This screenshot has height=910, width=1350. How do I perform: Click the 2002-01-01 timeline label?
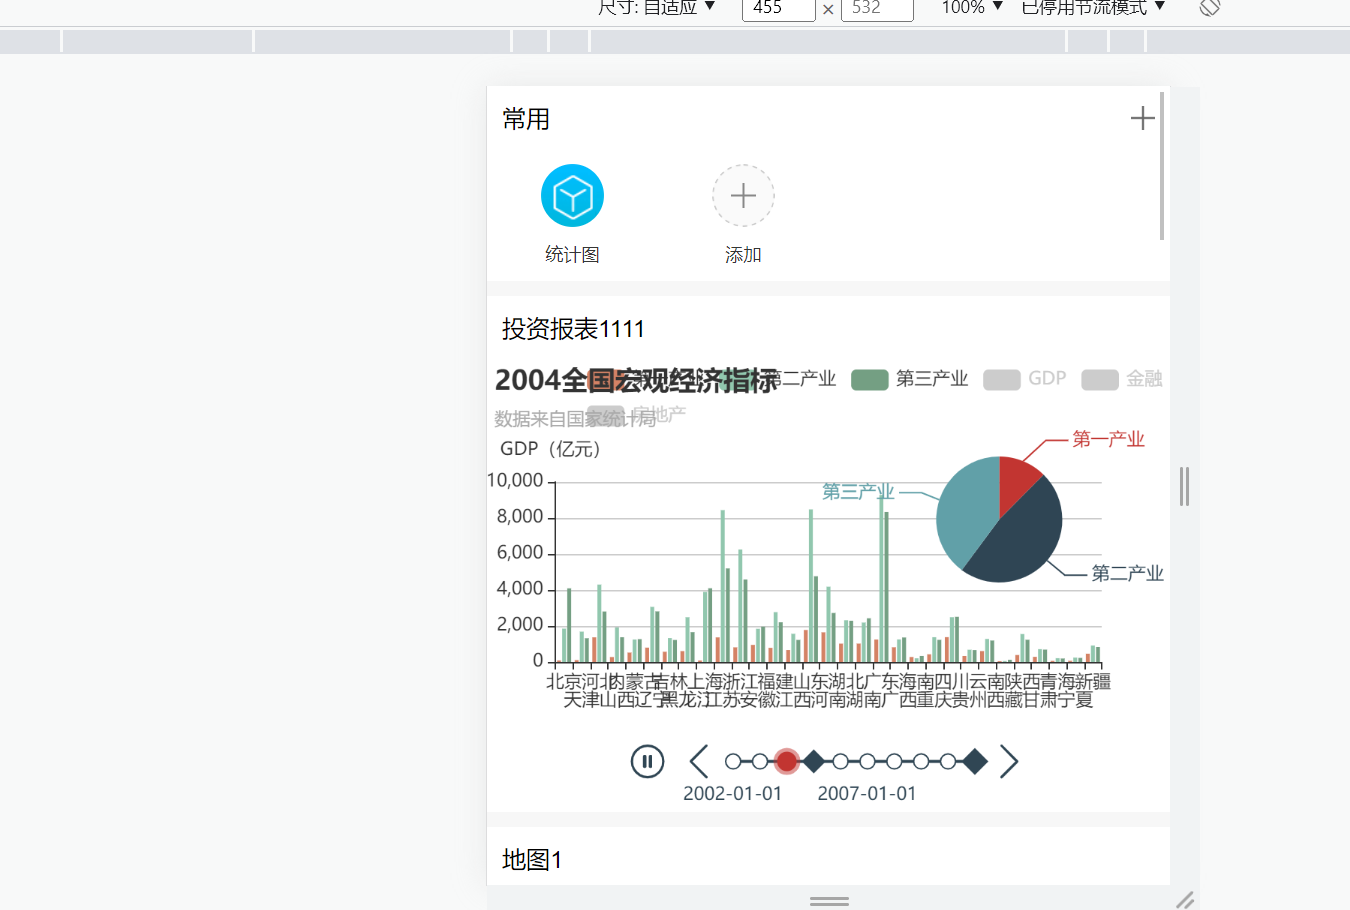(x=732, y=794)
